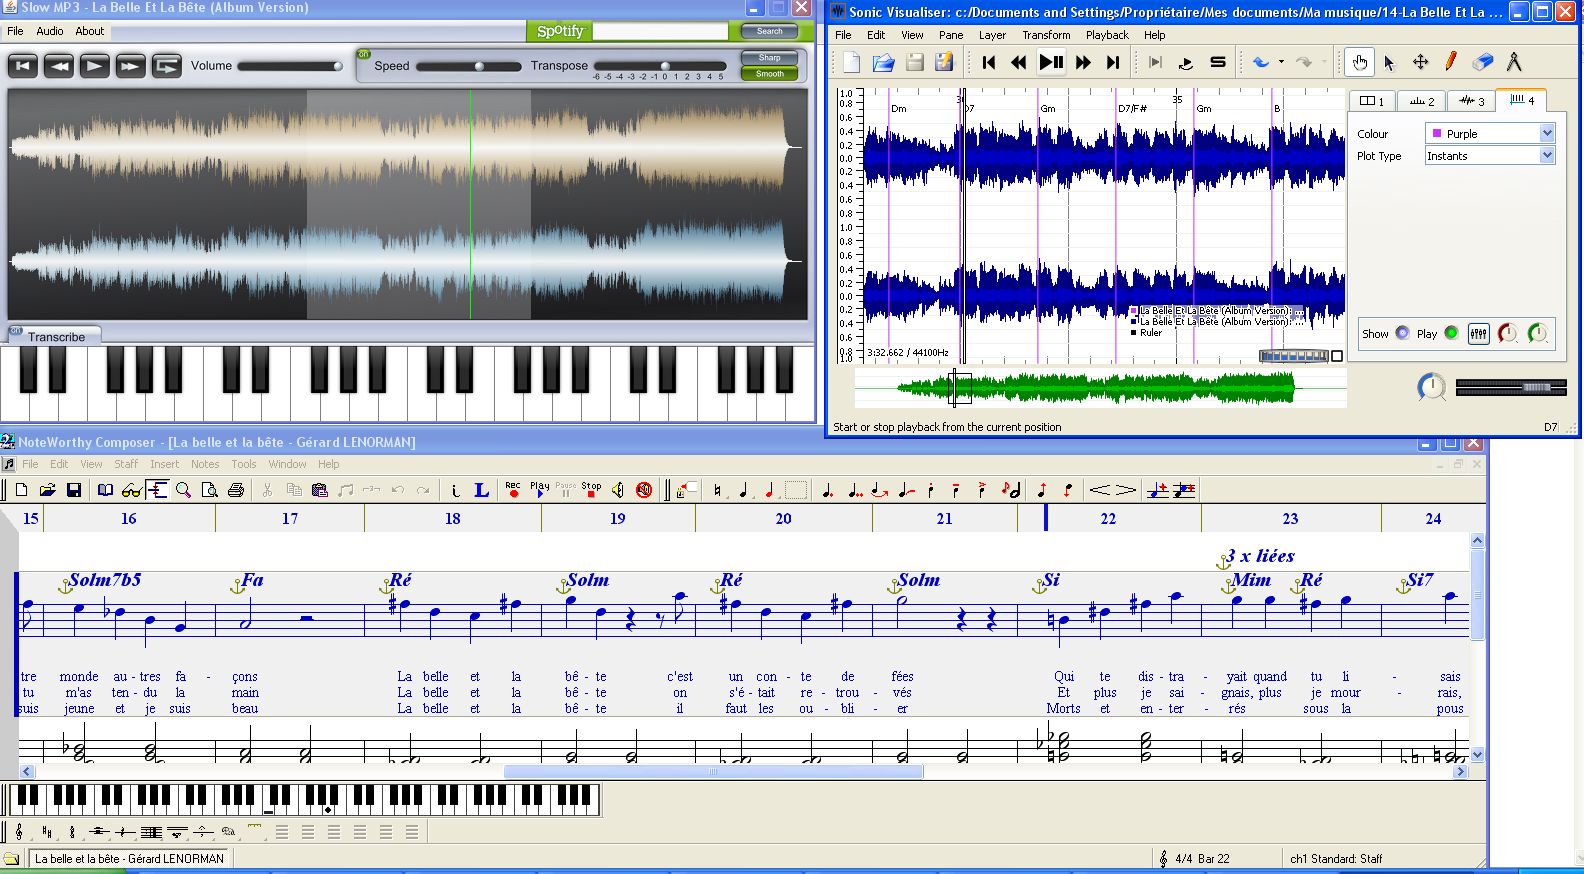The image size is (1584, 874).
Task: Toggle loop playback in Sonic Visualiser
Action: click(1186, 63)
